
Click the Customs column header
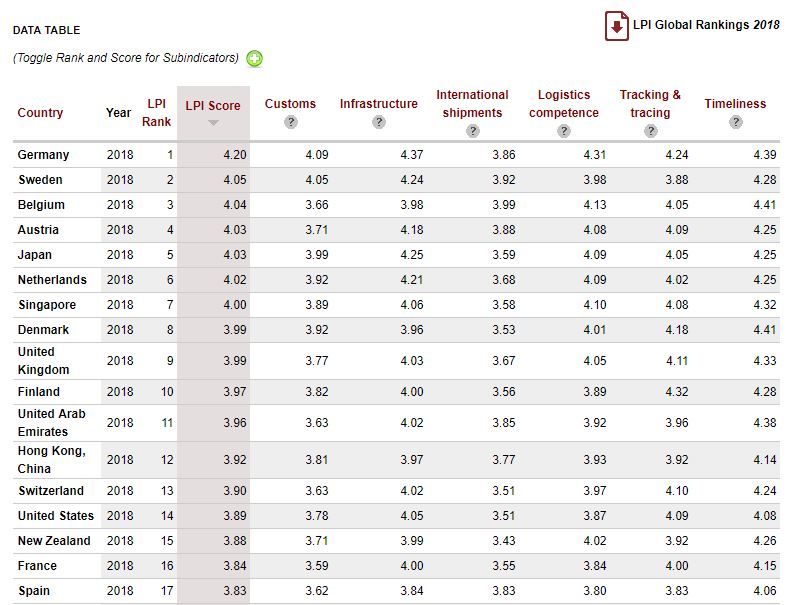click(x=290, y=104)
